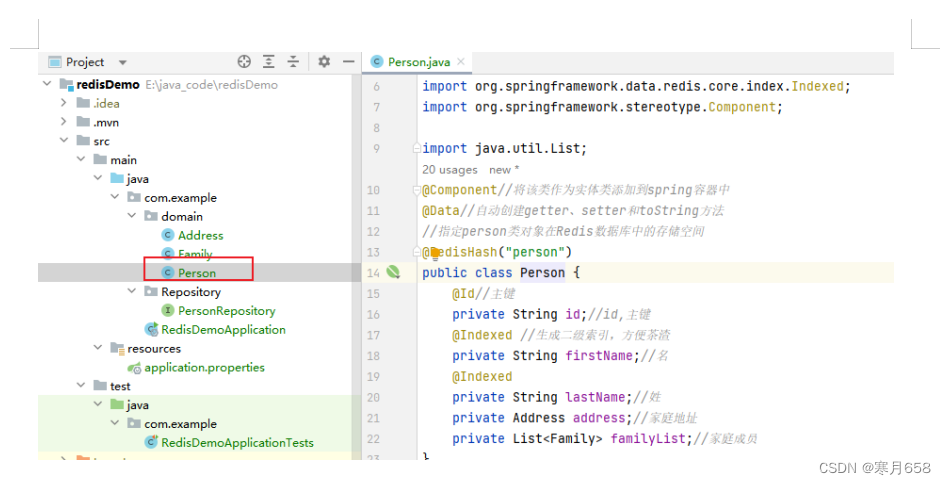Click the 20 usages inlay hint
The image size is (946, 485).
pos(449,170)
